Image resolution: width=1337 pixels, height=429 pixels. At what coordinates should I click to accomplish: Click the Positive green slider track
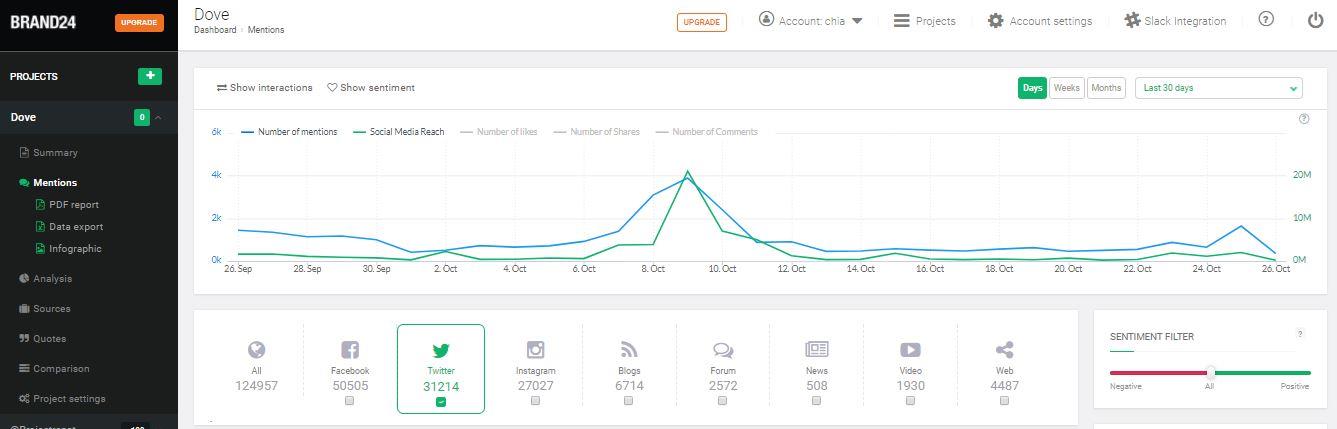tap(1262, 373)
